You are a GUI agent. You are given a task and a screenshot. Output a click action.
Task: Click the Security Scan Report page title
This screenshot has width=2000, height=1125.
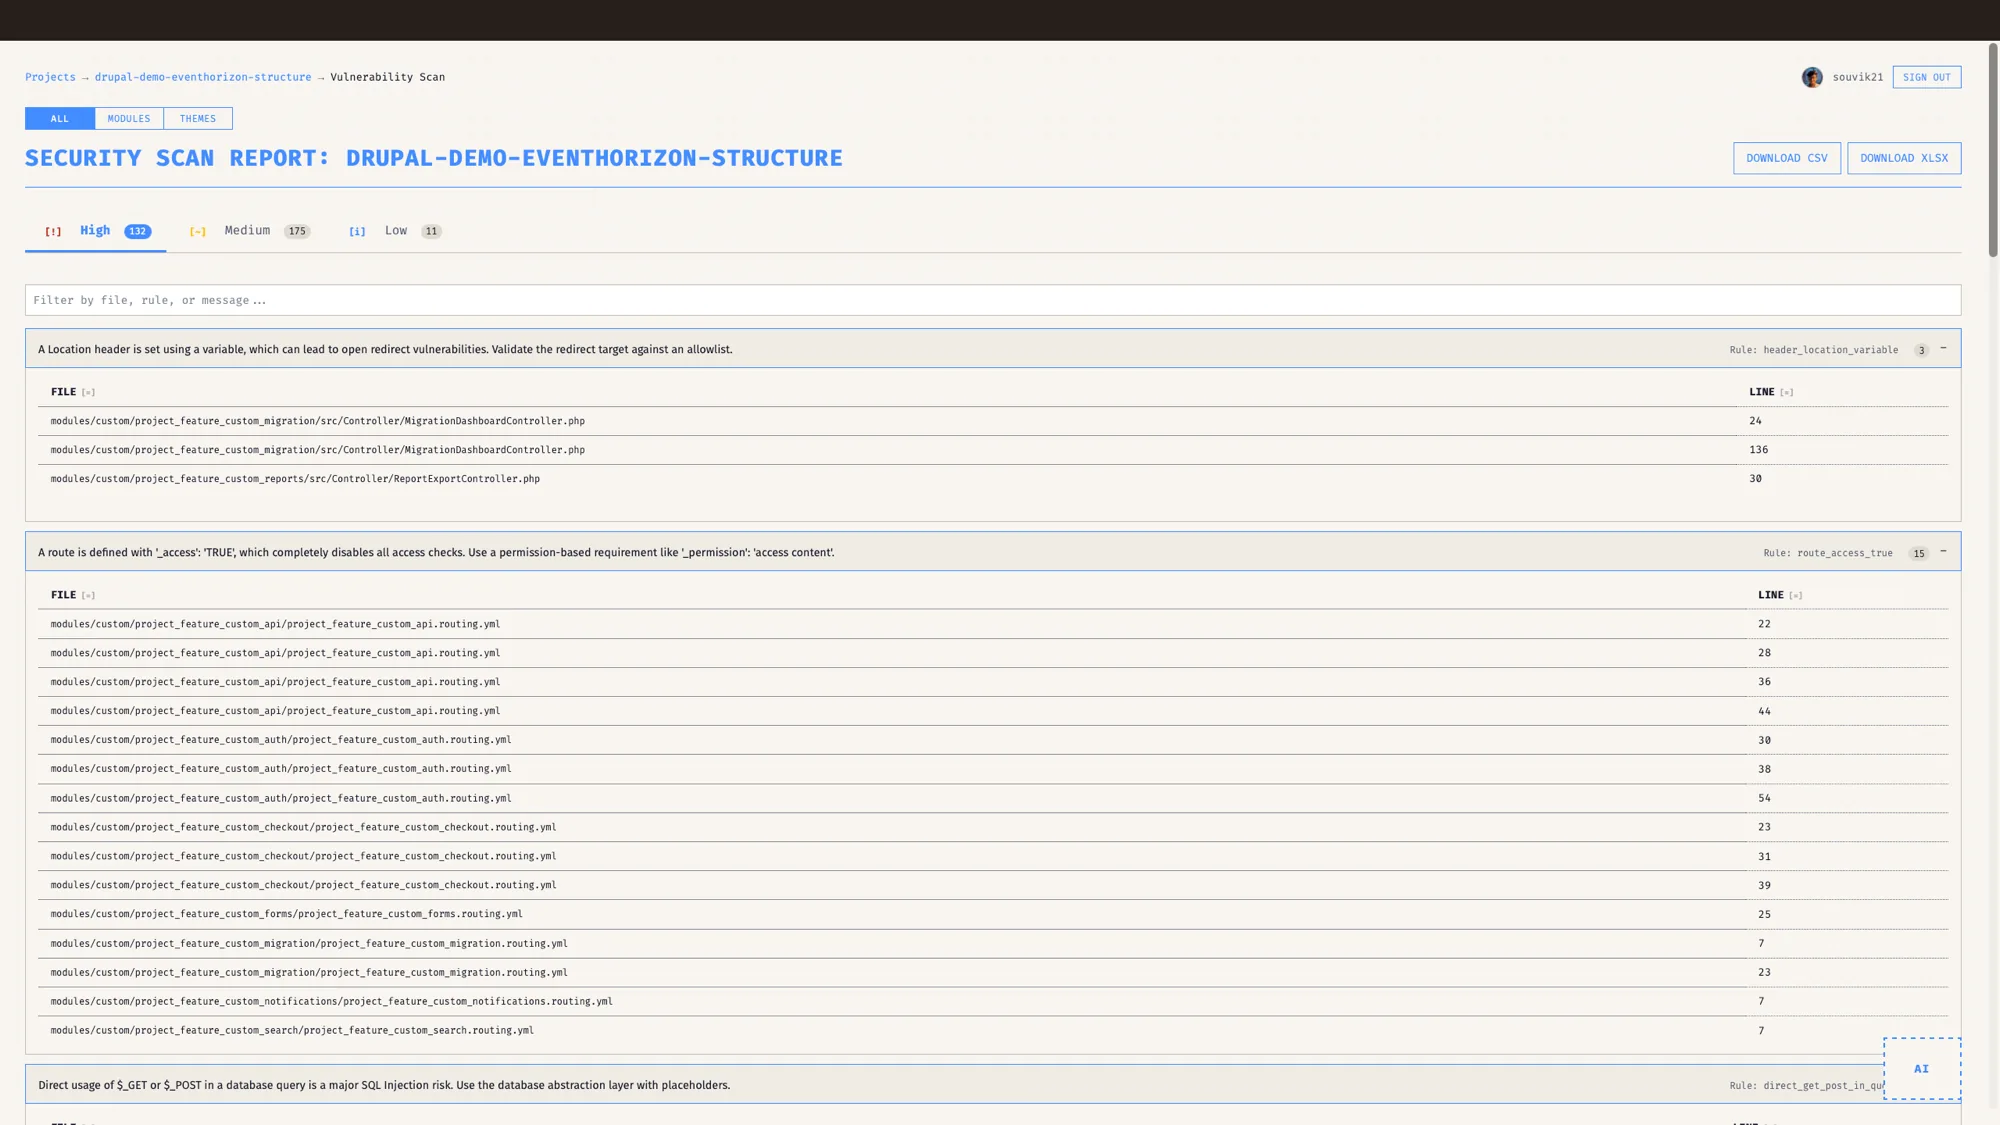point(434,158)
